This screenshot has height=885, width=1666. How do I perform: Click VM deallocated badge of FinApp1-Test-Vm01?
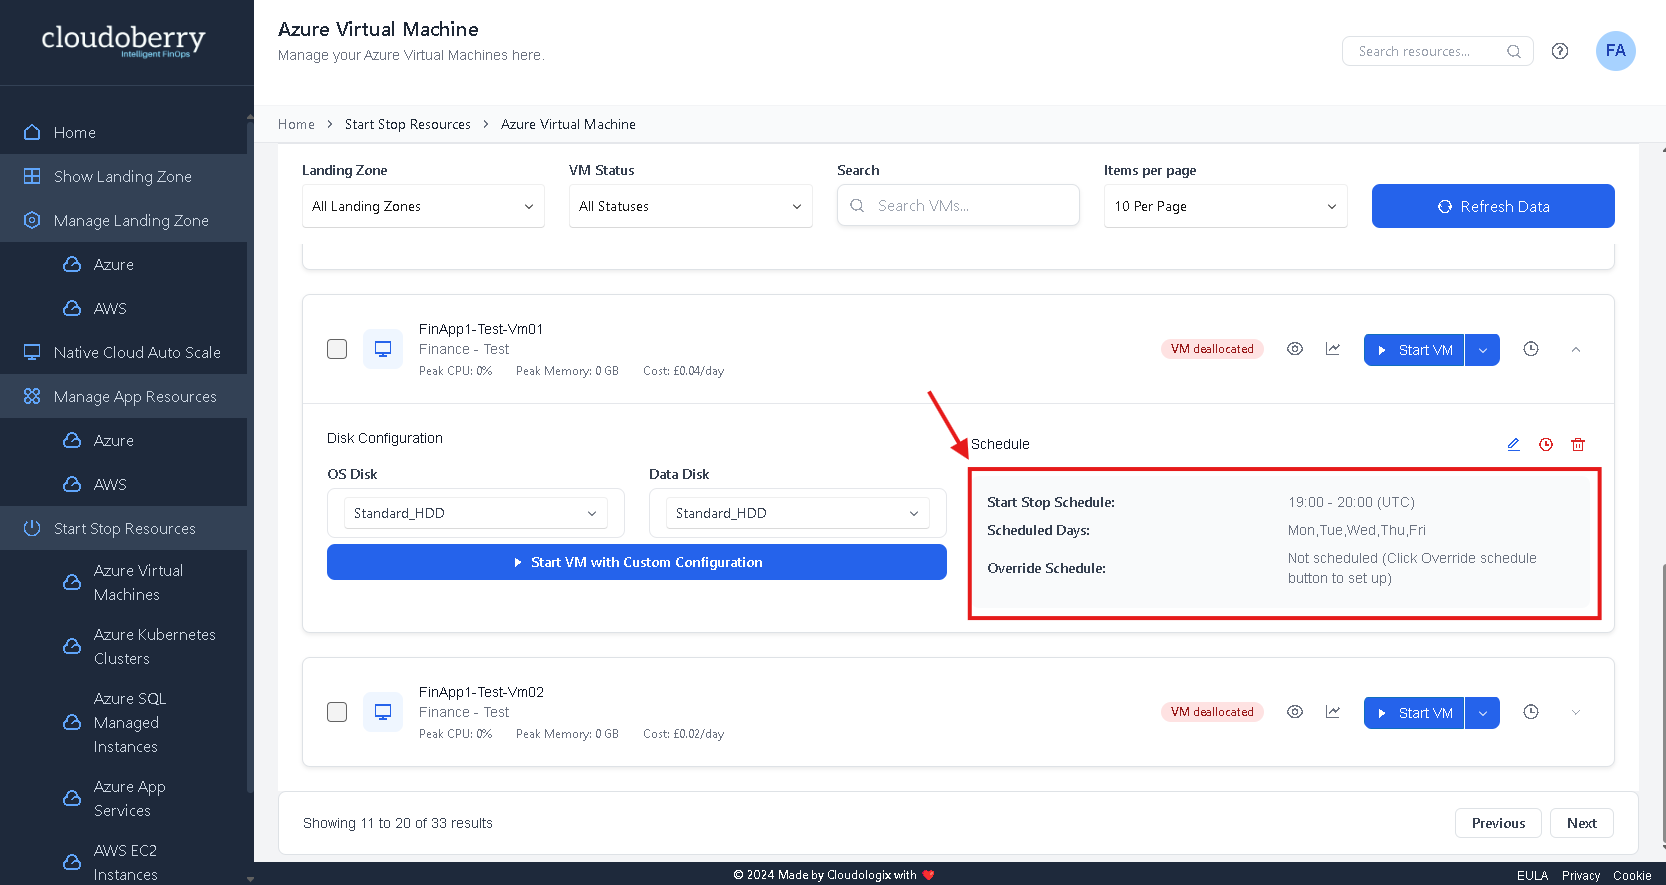pos(1212,349)
